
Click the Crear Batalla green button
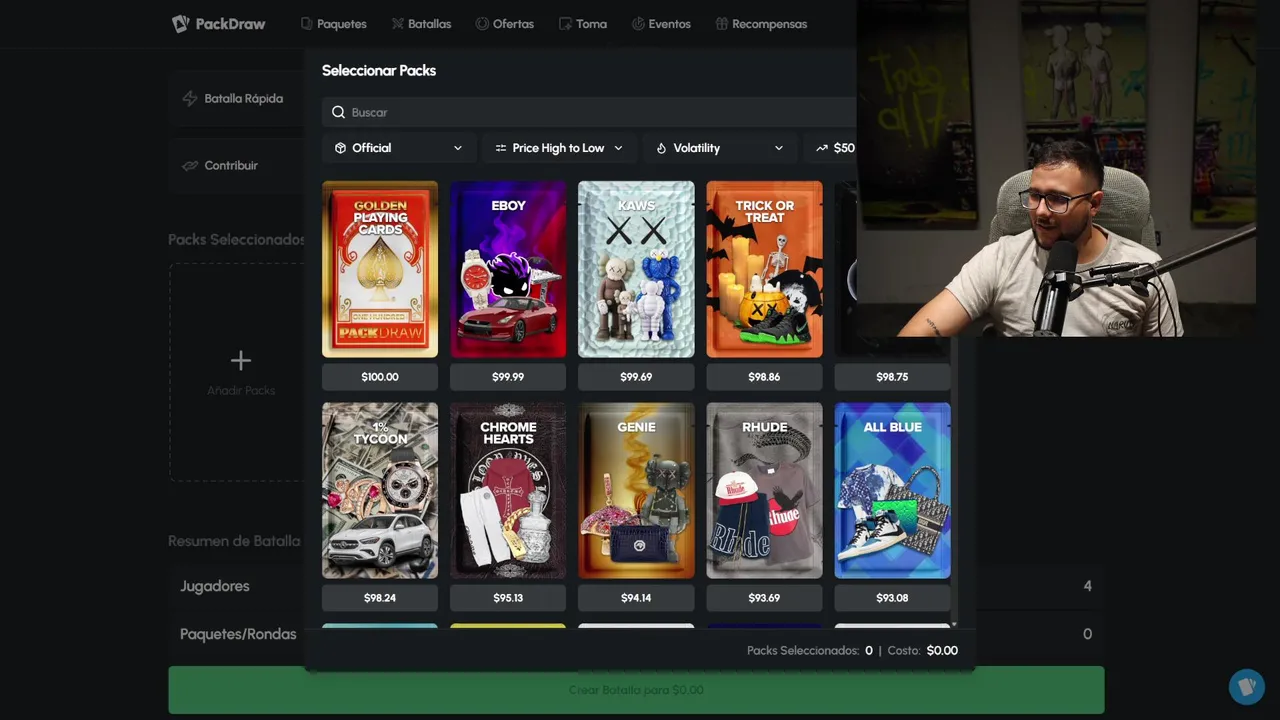pos(636,690)
